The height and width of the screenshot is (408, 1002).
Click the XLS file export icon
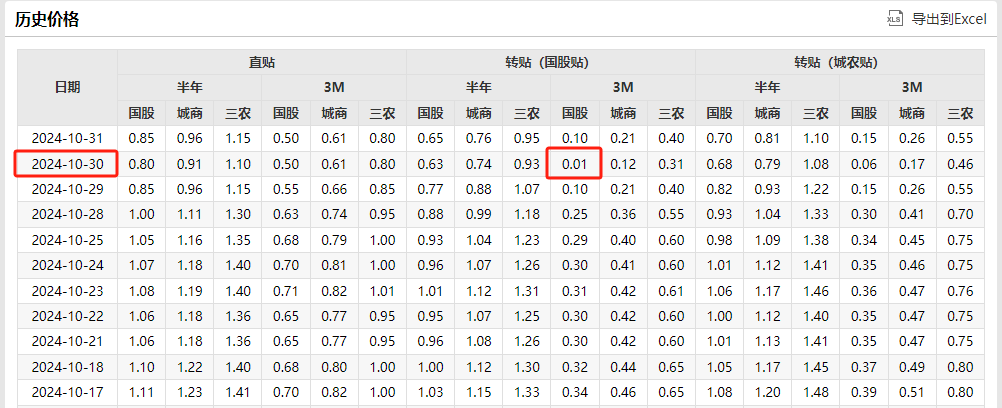[x=895, y=18]
